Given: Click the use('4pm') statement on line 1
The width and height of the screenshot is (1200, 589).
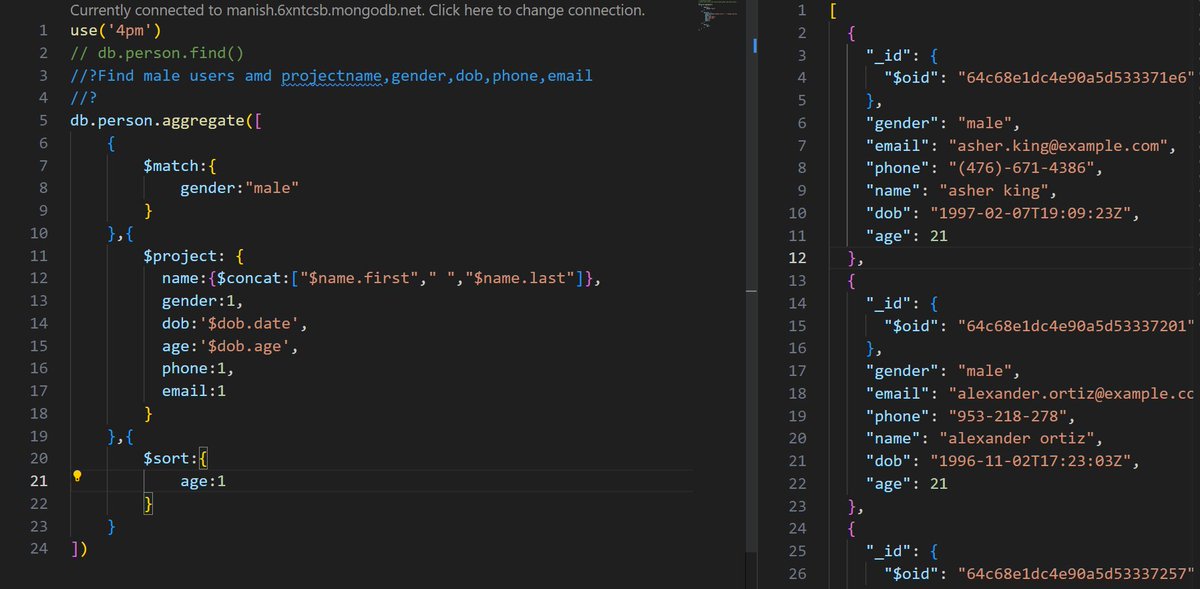Looking at the screenshot, I should pyautogui.click(x=116, y=31).
